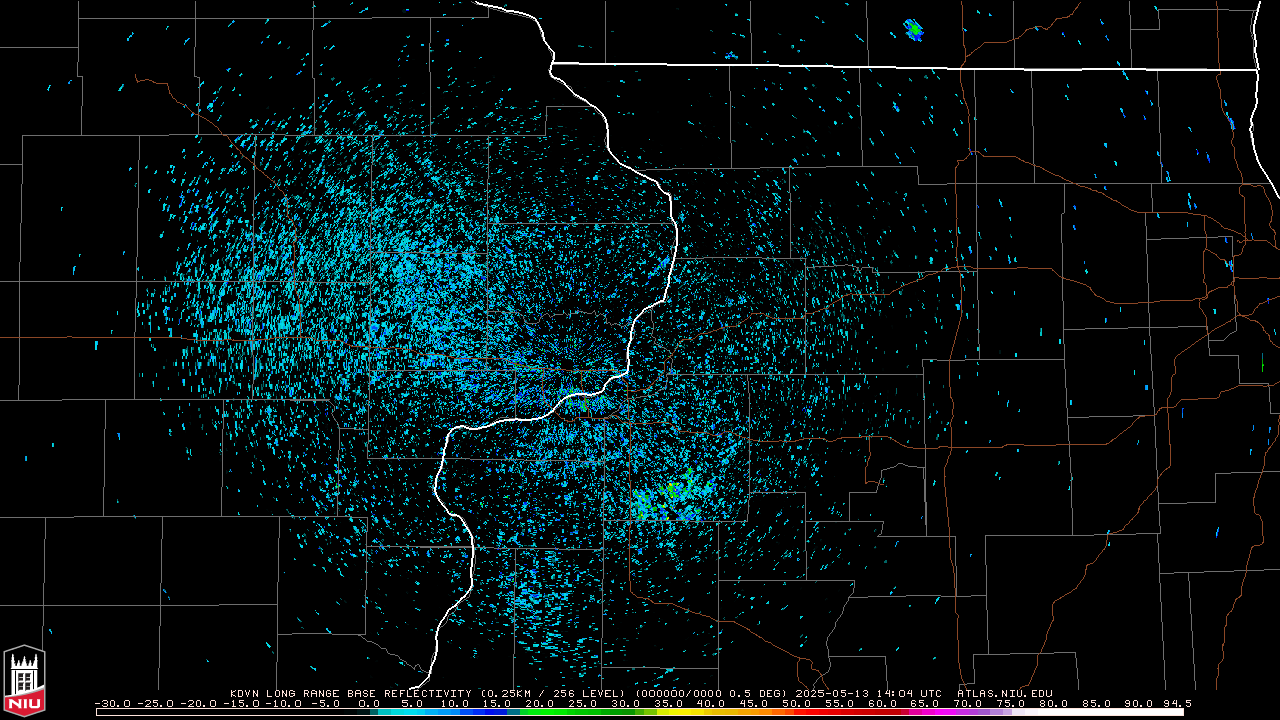Click the 94.5 color scale label
The width and height of the screenshot is (1280, 720).
[1177, 703]
